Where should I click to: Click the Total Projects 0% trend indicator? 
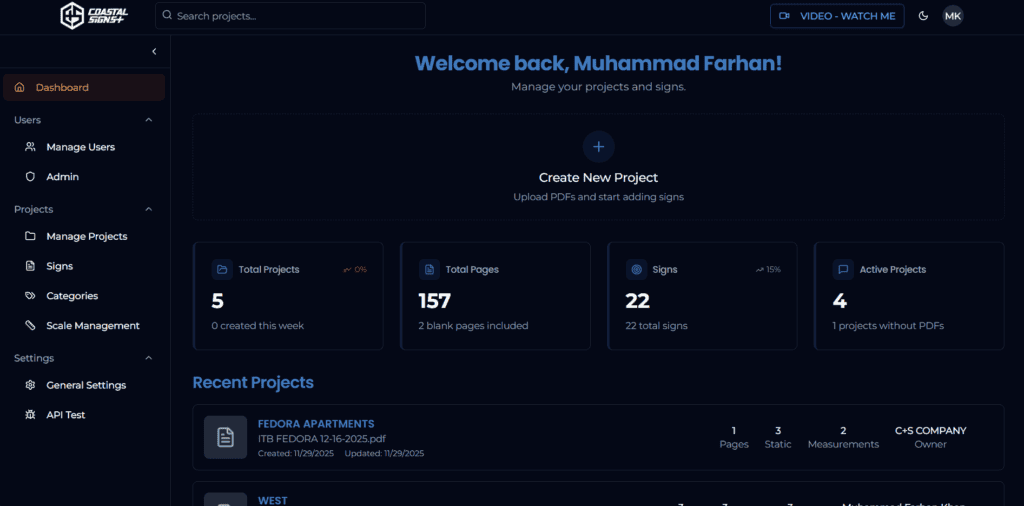point(355,270)
